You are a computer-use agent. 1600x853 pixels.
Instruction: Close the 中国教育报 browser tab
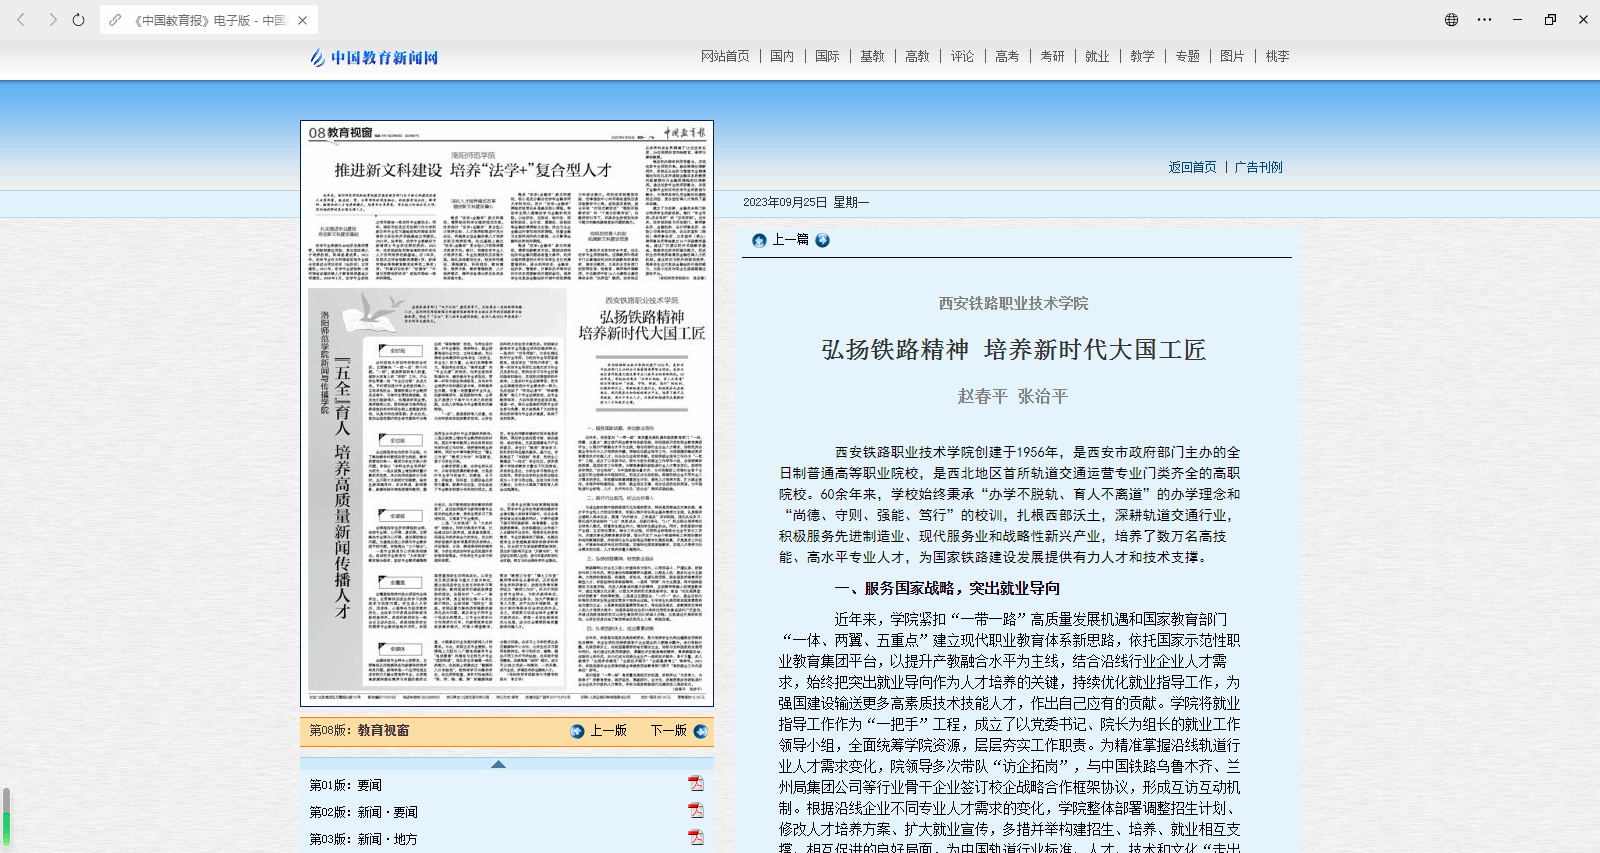[303, 20]
